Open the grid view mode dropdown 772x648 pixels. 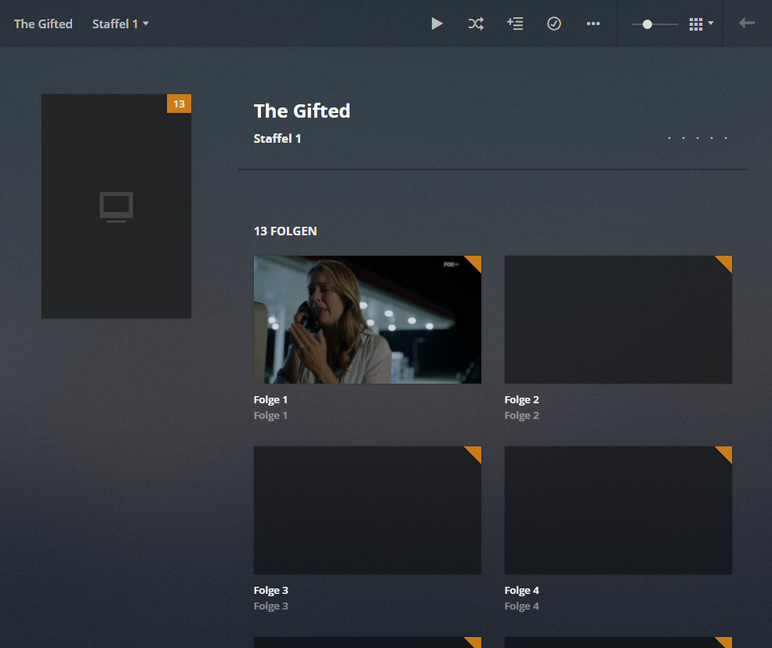(701, 24)
